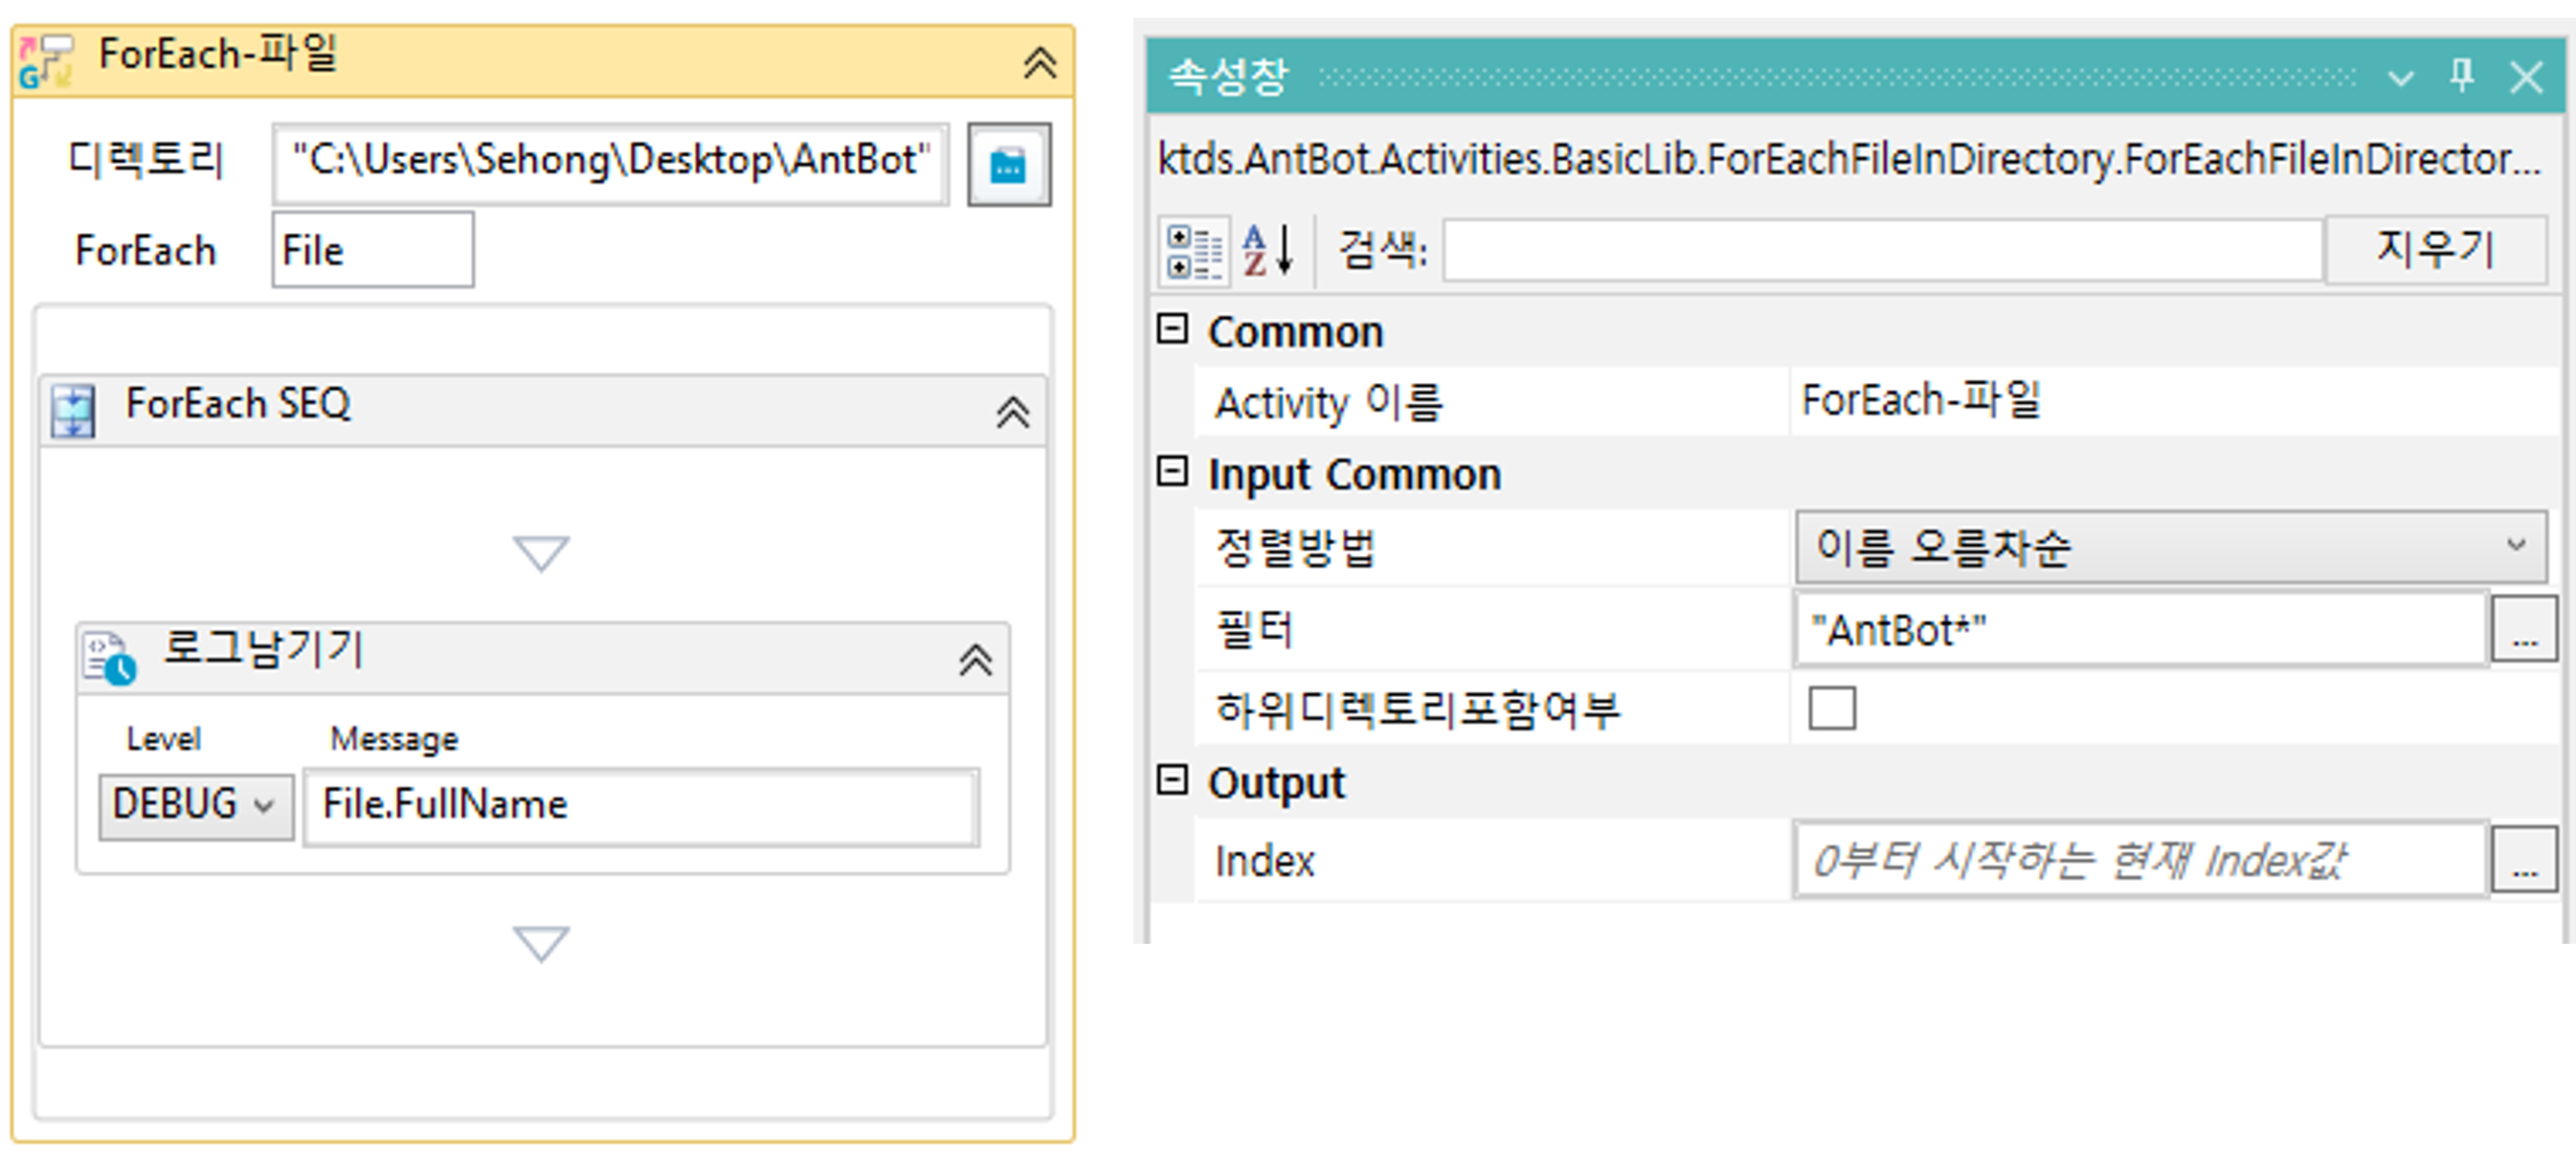Click the 하위디렉토리포함여부 property label
The image size is (2576, 1164).
point(1417,710)
